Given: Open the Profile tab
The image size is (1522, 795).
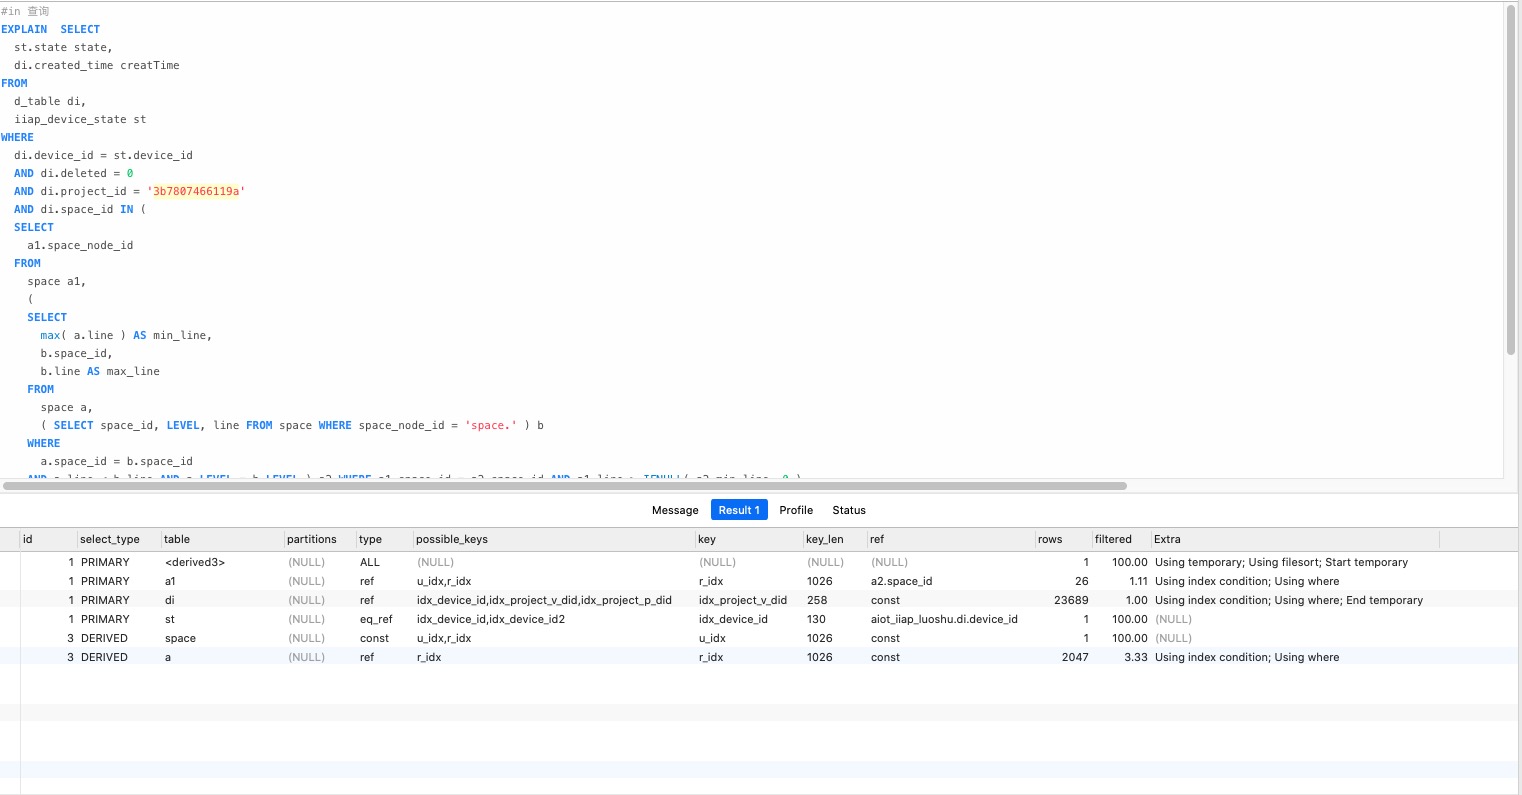Looking at the screenshot, I should 796,510.
